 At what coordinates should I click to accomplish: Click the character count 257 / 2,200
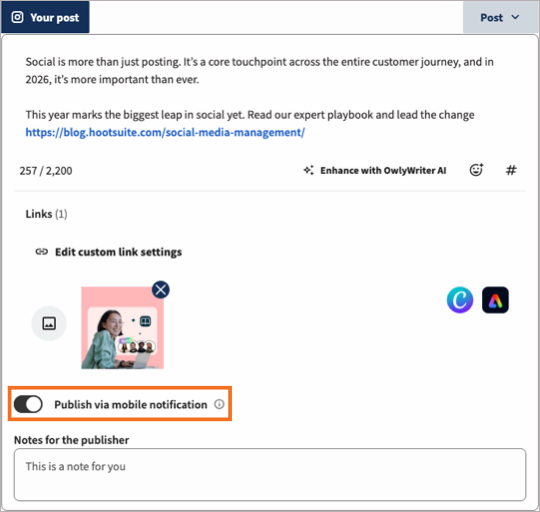tap(46, 171)
